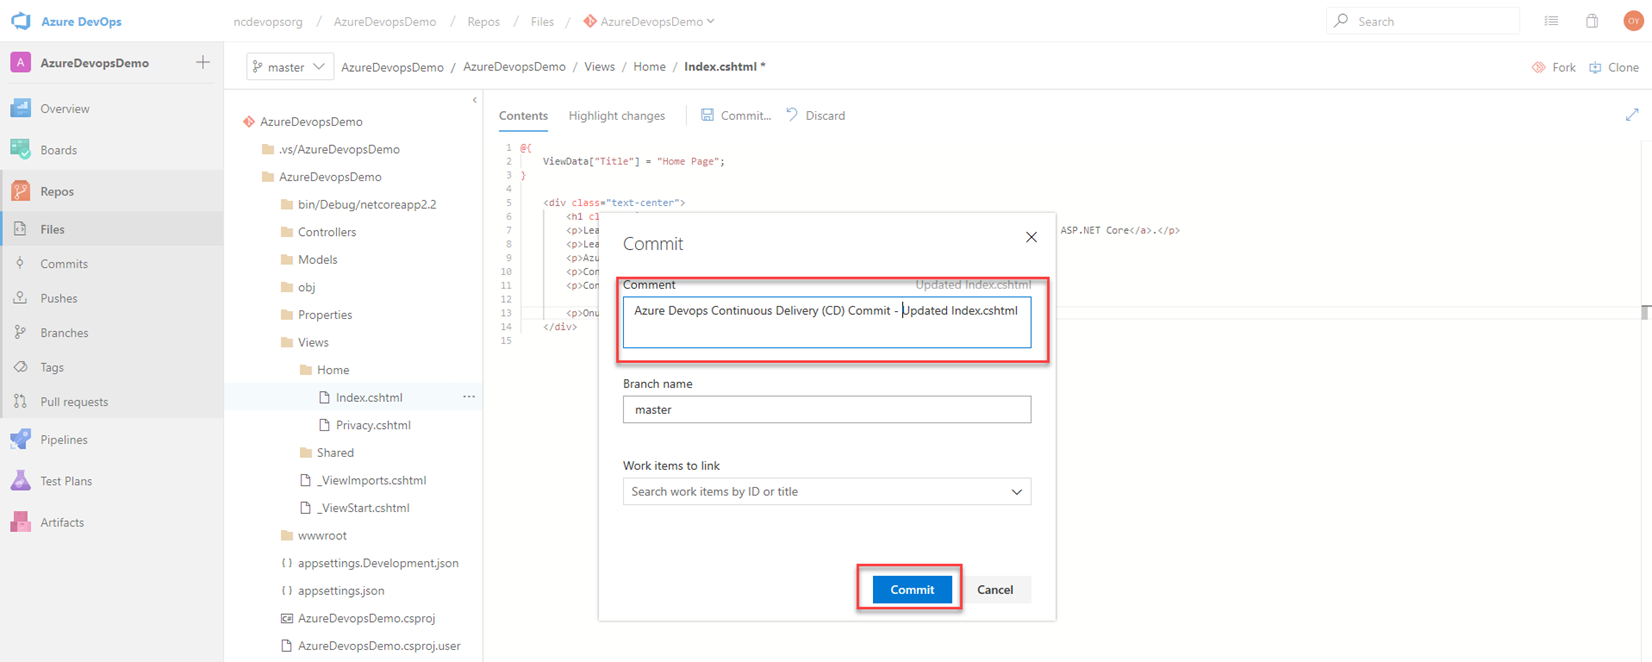Open the work items list icon
Image resolution: width=1652 pixels, height=662 pixels.
pyautogui.click(x=1551, y=21)
